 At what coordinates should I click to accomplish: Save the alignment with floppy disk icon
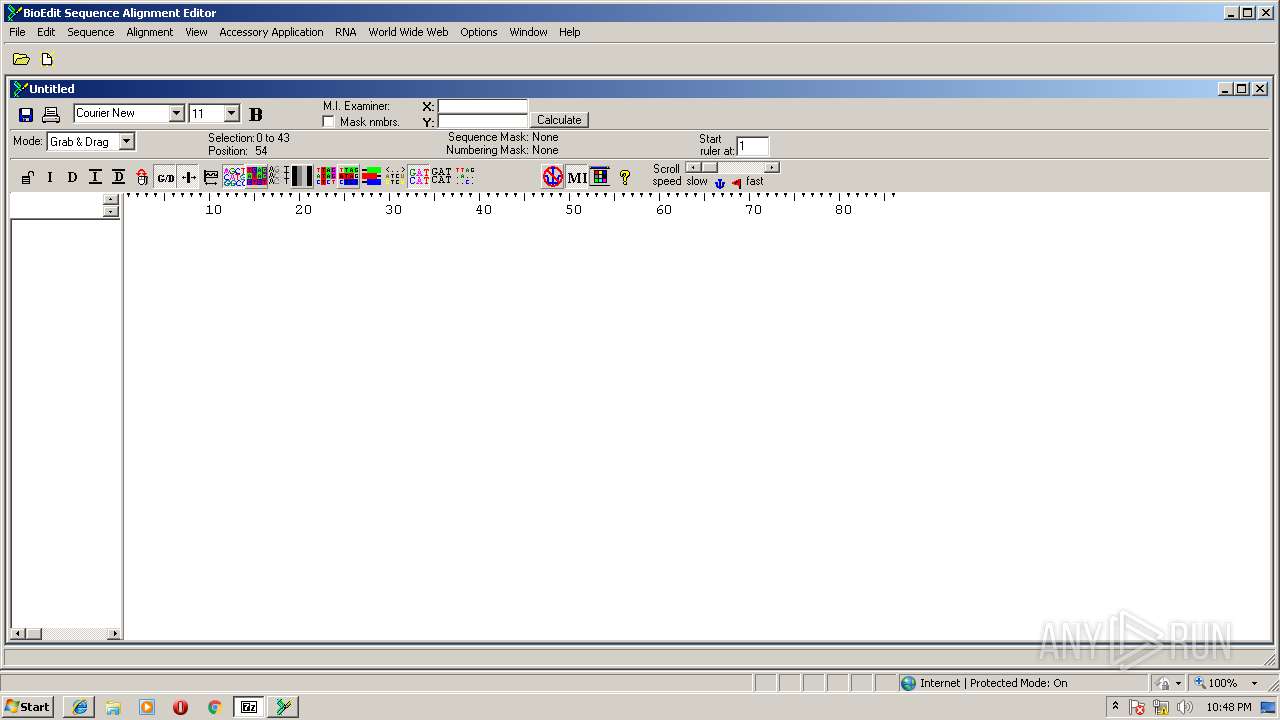[x=26, y=115]
